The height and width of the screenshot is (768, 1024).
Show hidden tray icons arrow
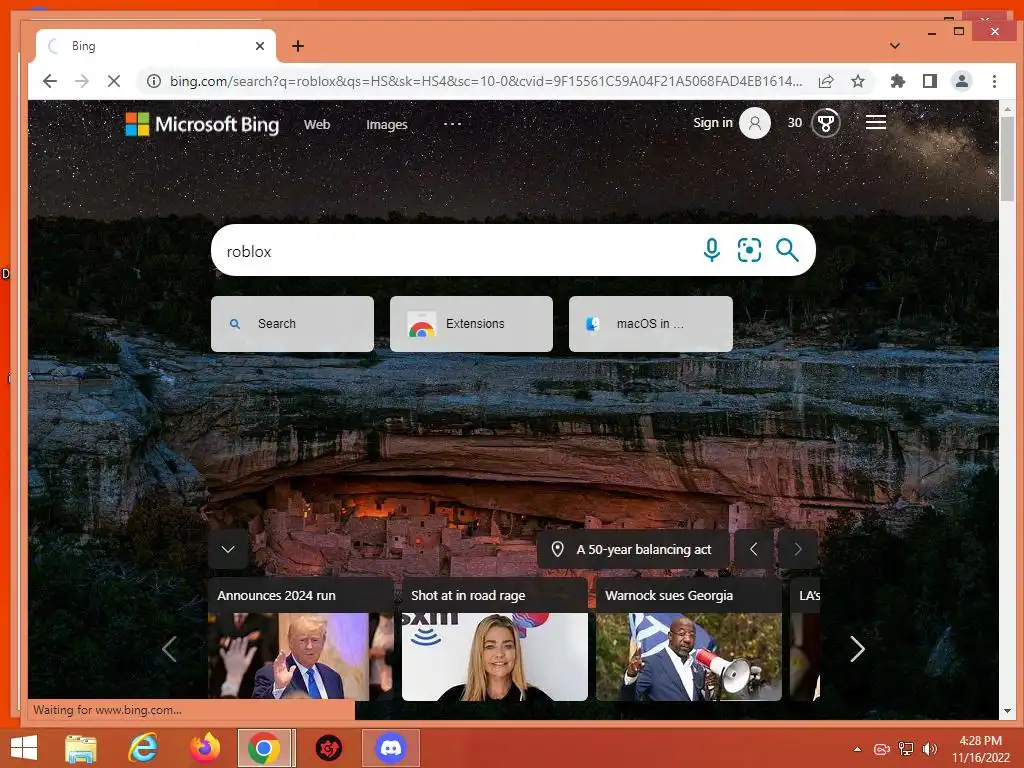pos(857,749)
